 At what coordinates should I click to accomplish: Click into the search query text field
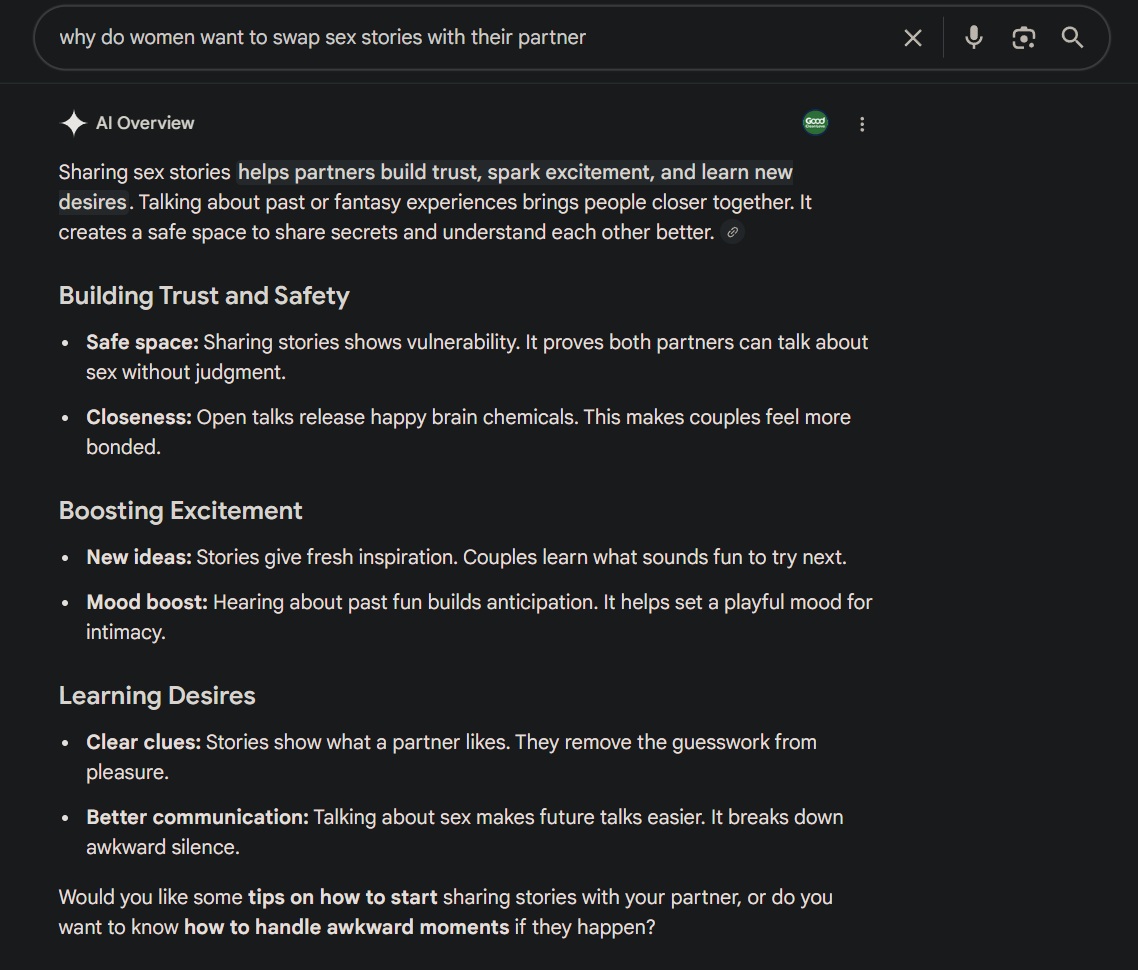[464, 38]
